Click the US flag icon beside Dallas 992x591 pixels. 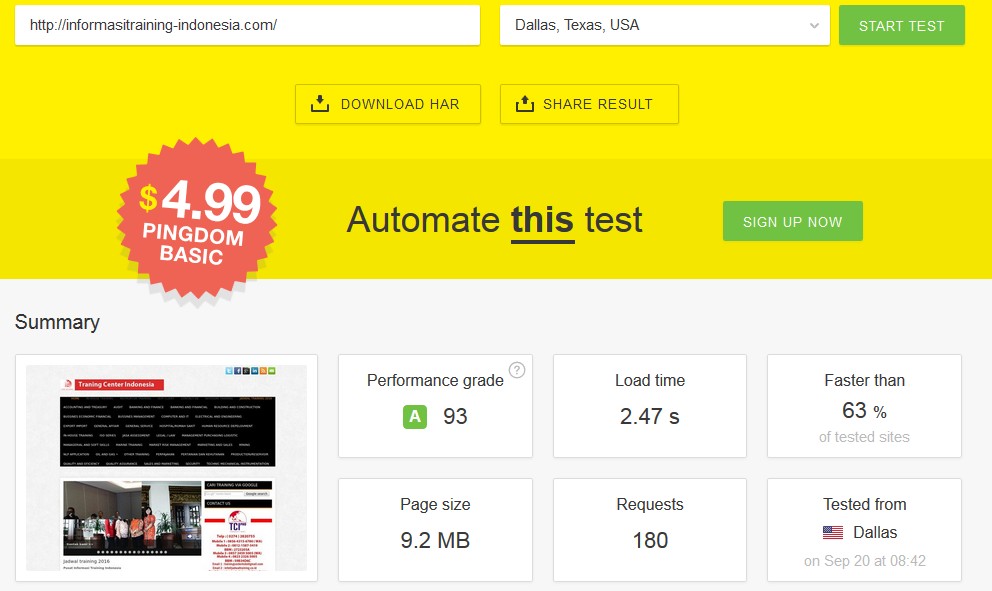click(833, 533)
